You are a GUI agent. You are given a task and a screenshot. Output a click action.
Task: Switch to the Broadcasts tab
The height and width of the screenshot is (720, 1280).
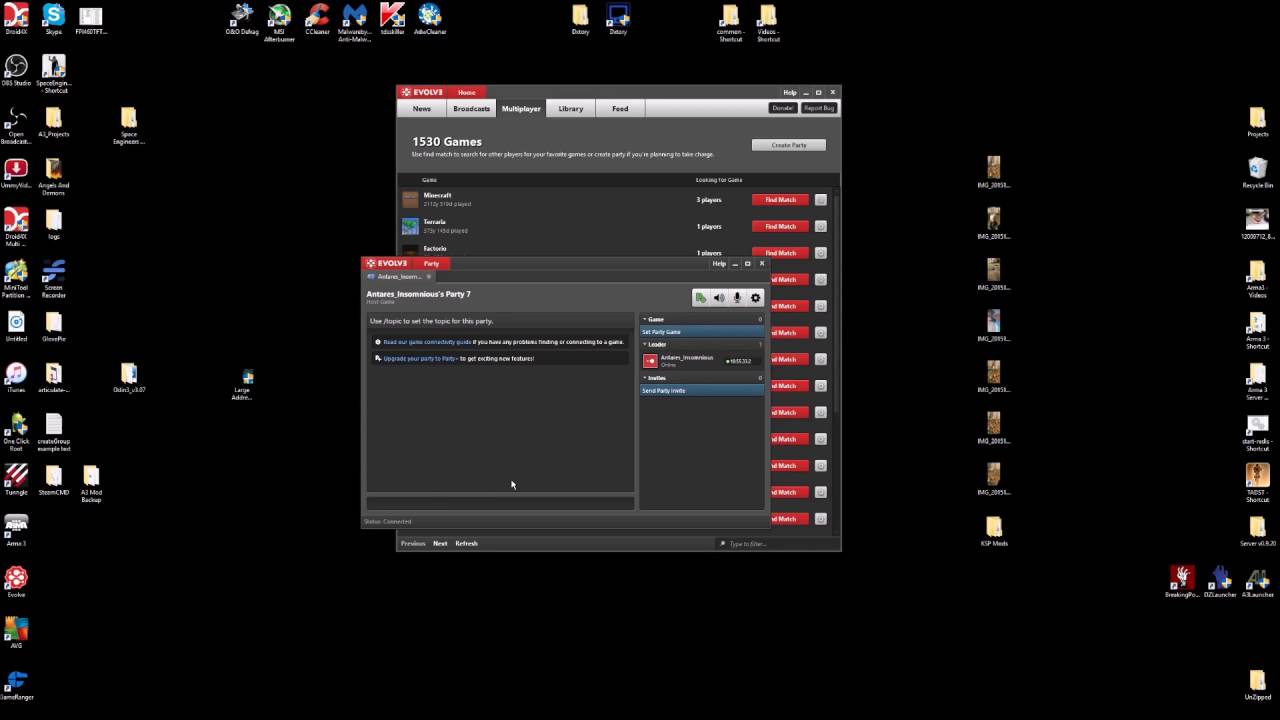click(x=471, y=108)
